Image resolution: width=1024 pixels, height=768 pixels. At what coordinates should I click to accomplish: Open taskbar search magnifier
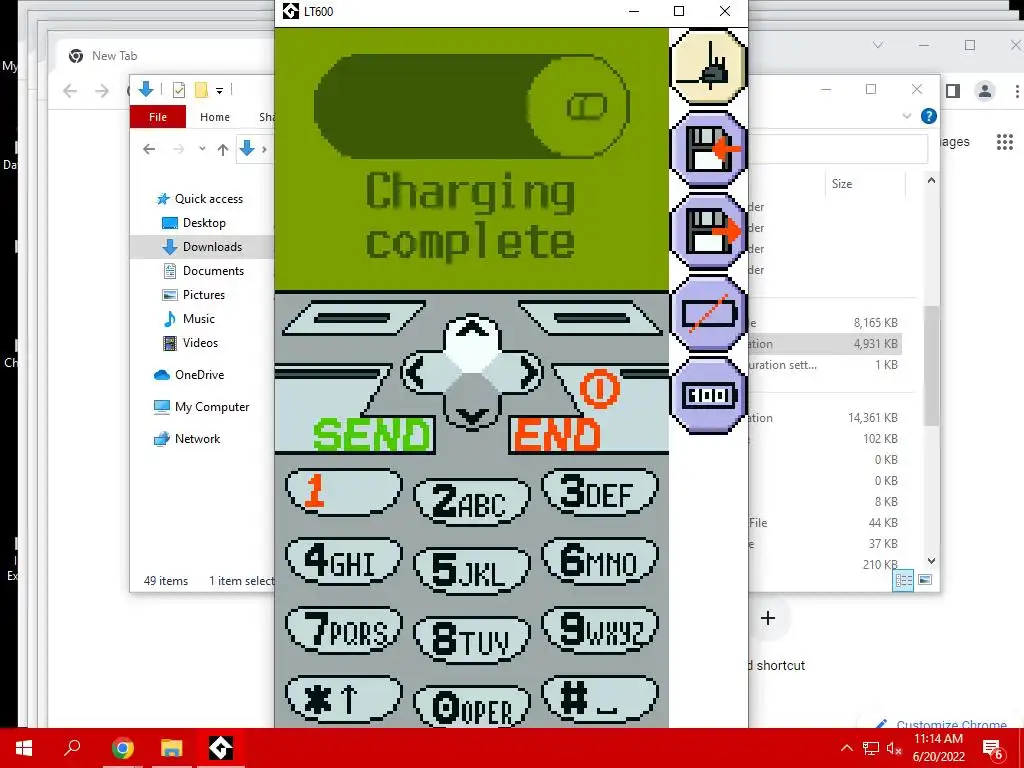[x=72, y=748]
